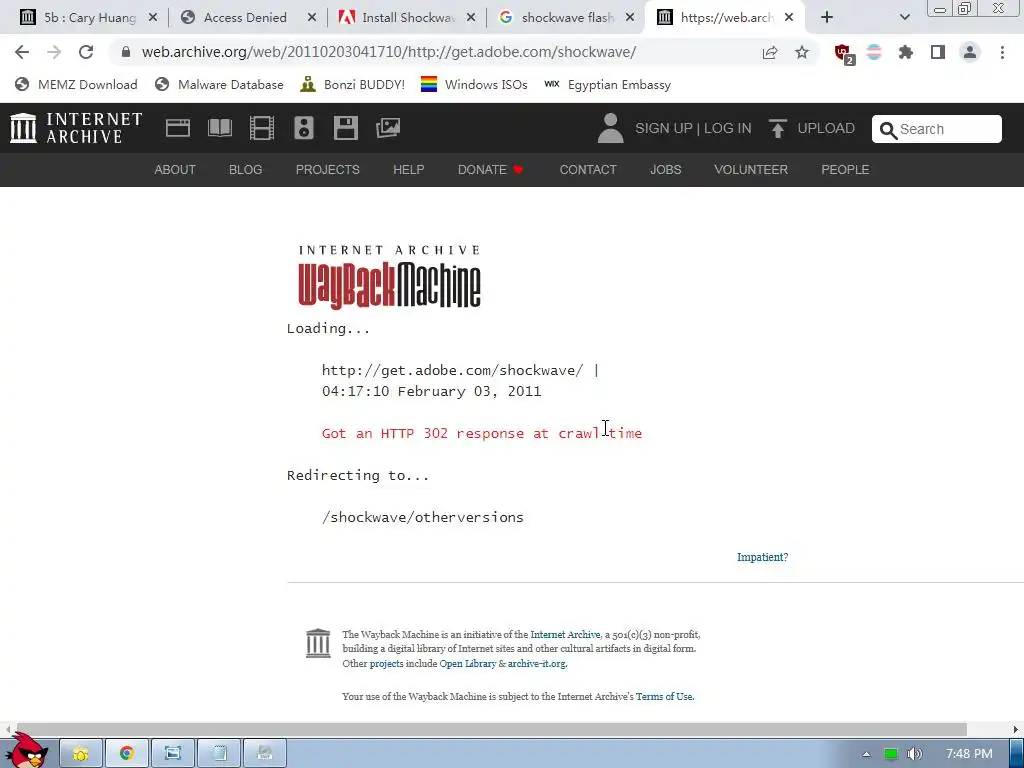This screenshot has height=768, width=1024.
Task: Open the Terms of Use link
Action: (x=664, y=696)
